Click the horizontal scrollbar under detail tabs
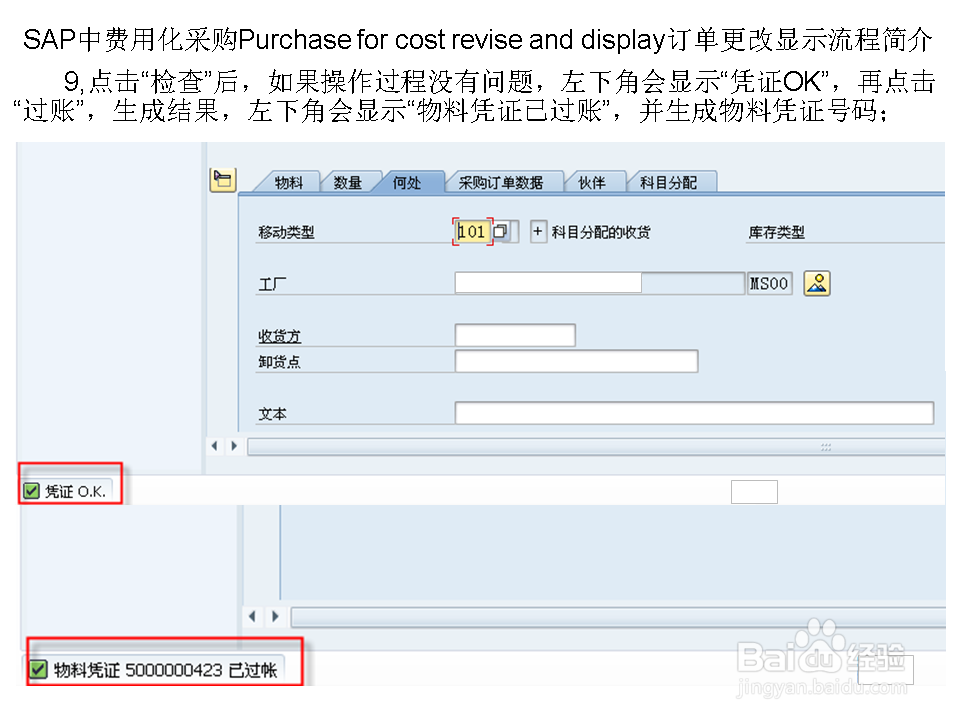The width and height of the screenshot is (960, 720). [596, 446]
